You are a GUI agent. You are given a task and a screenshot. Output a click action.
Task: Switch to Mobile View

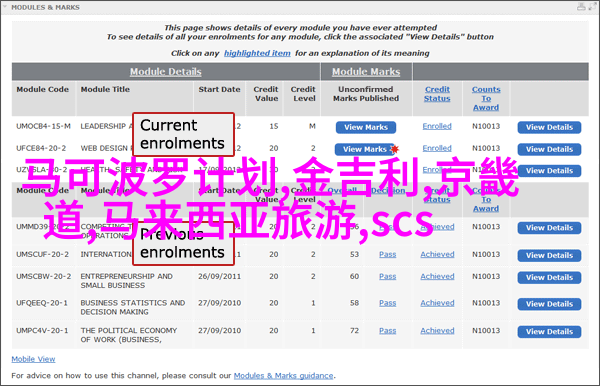coord(33,359)
